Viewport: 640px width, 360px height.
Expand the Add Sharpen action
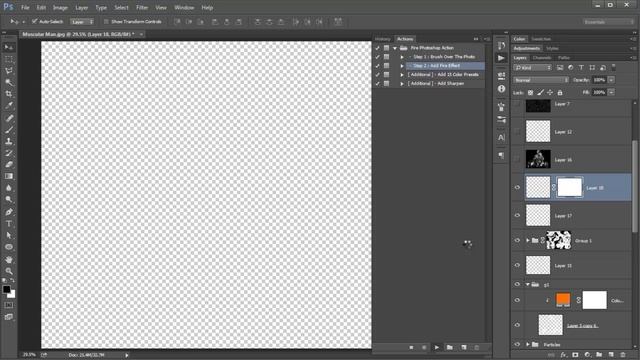coord(402,84)
